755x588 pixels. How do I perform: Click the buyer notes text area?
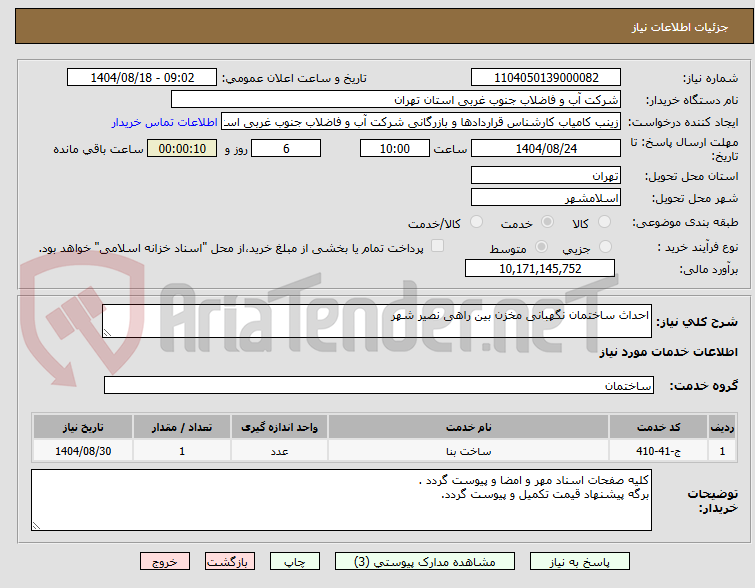pos(341,500)
